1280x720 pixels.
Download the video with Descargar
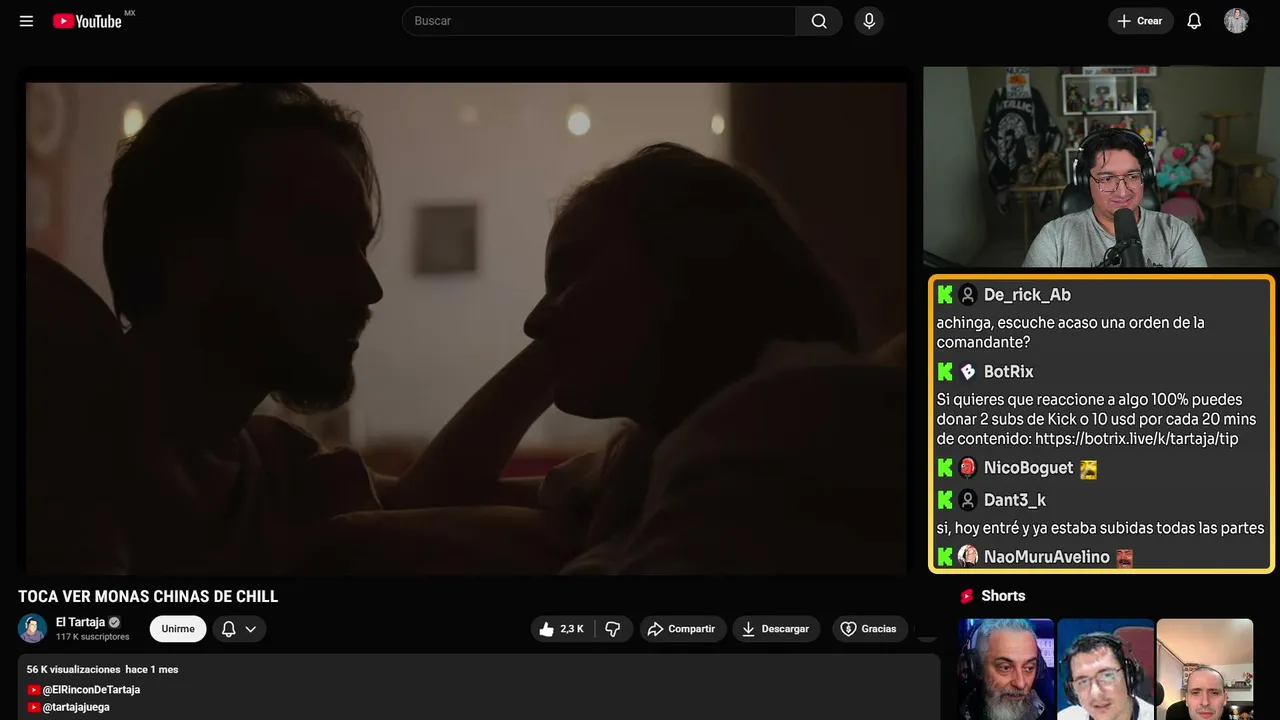[x=776, y=629]
